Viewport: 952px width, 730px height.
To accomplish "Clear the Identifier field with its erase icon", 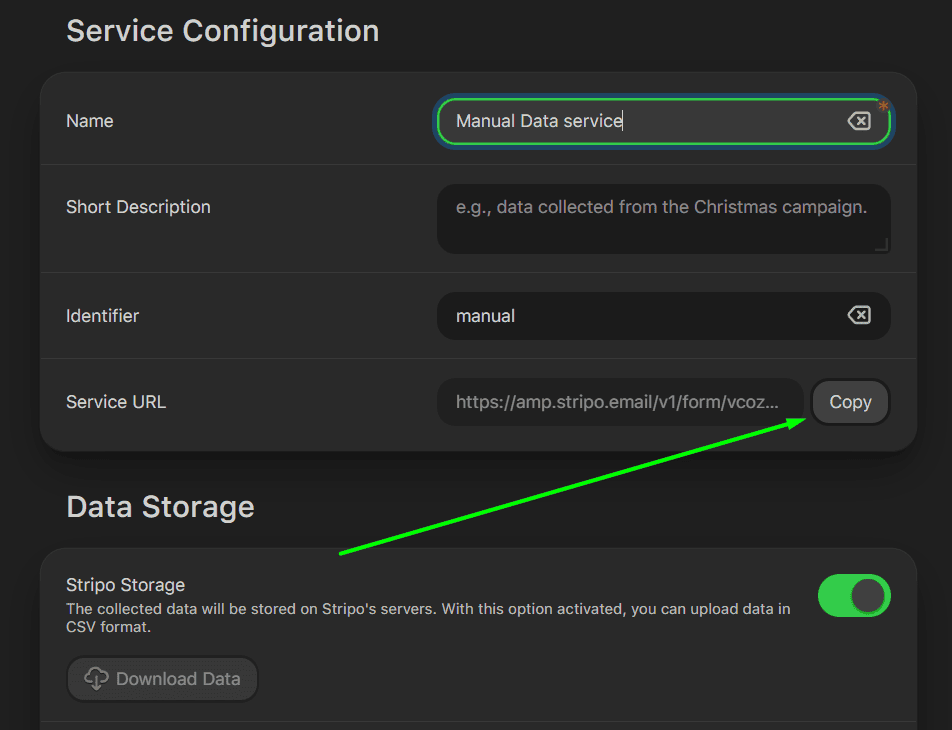I will click(x=859, y=315).
